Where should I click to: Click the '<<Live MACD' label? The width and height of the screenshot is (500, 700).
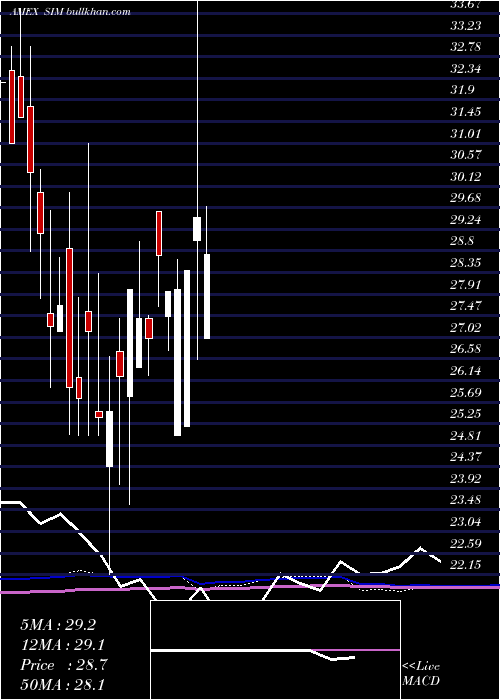click(421, 674)
